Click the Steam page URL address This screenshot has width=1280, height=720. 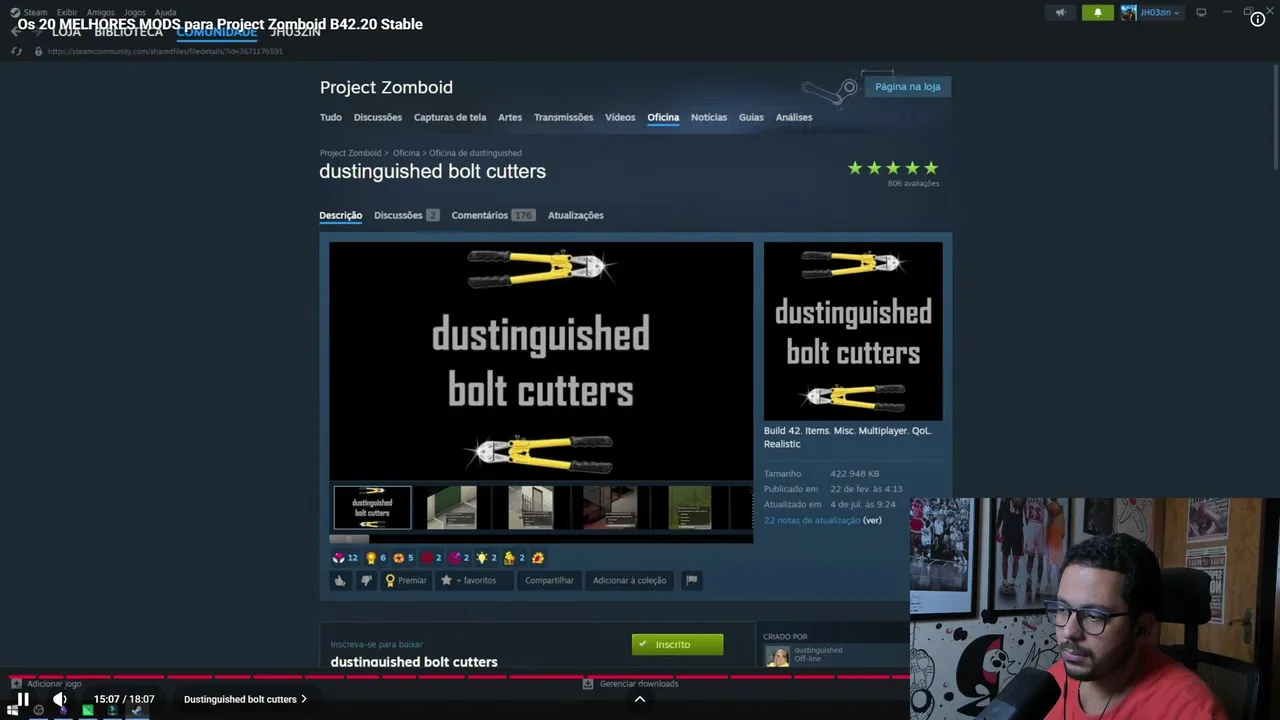tap(165, 51)
